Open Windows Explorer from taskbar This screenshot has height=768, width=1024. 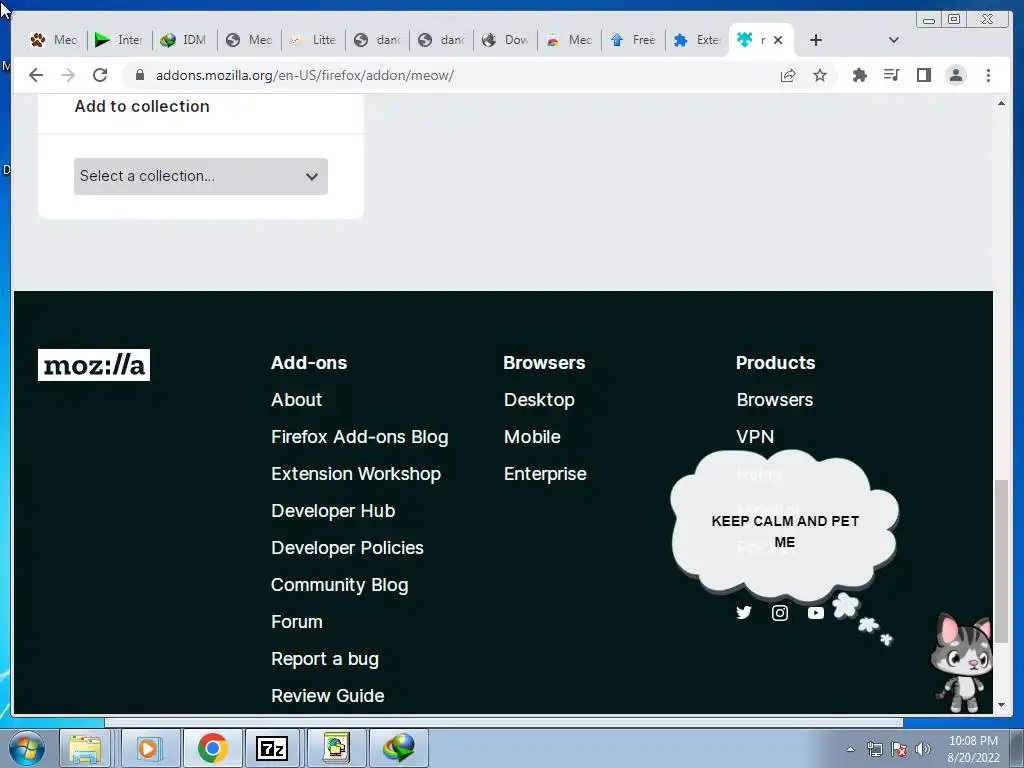(x=86, y=748)
